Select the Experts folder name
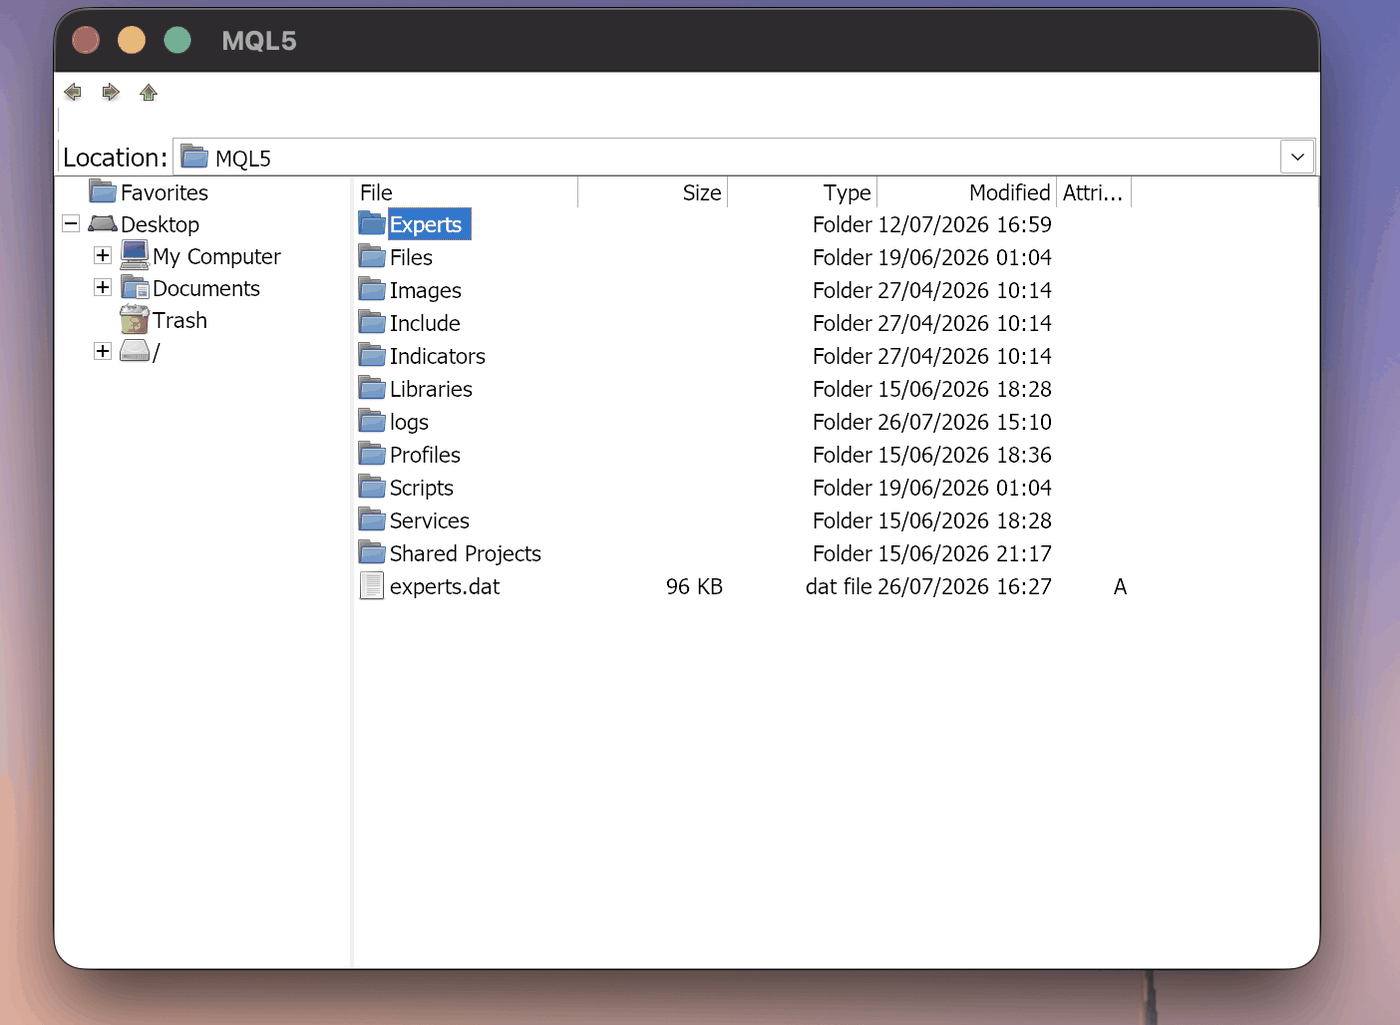 coord(426,224)
